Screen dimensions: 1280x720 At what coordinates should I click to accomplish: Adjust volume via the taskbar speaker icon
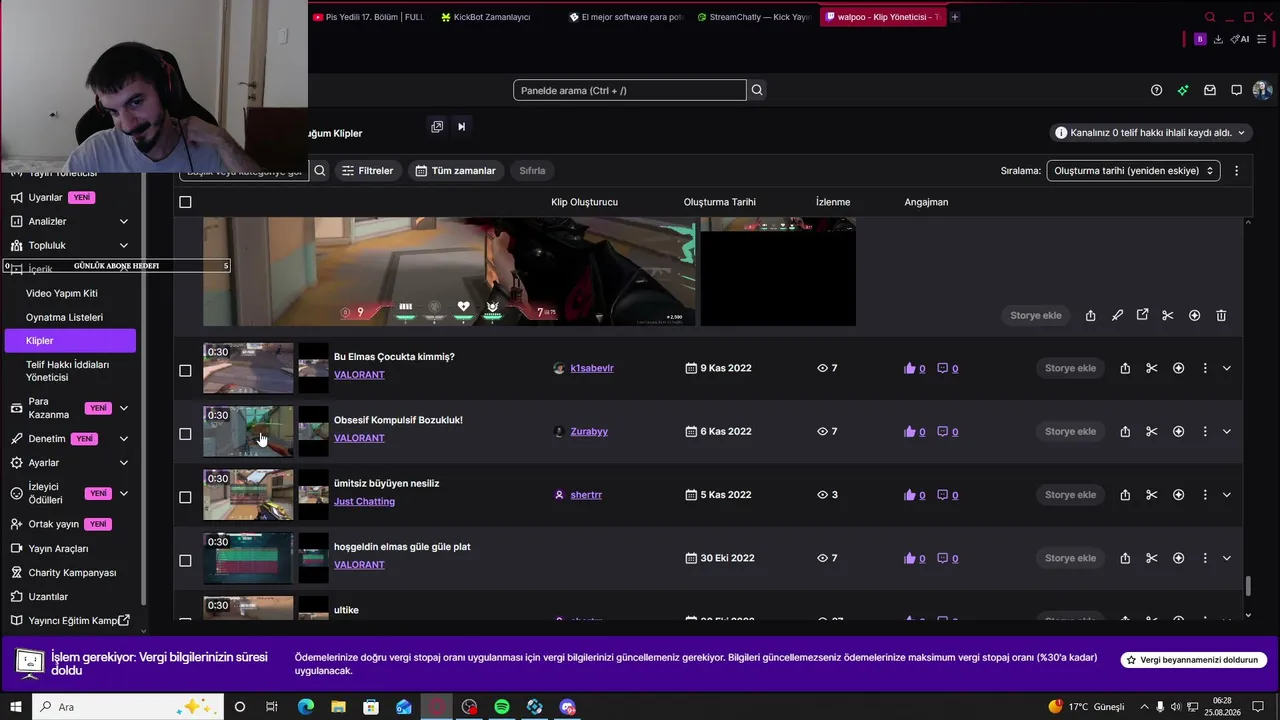tap(1175, 707)
